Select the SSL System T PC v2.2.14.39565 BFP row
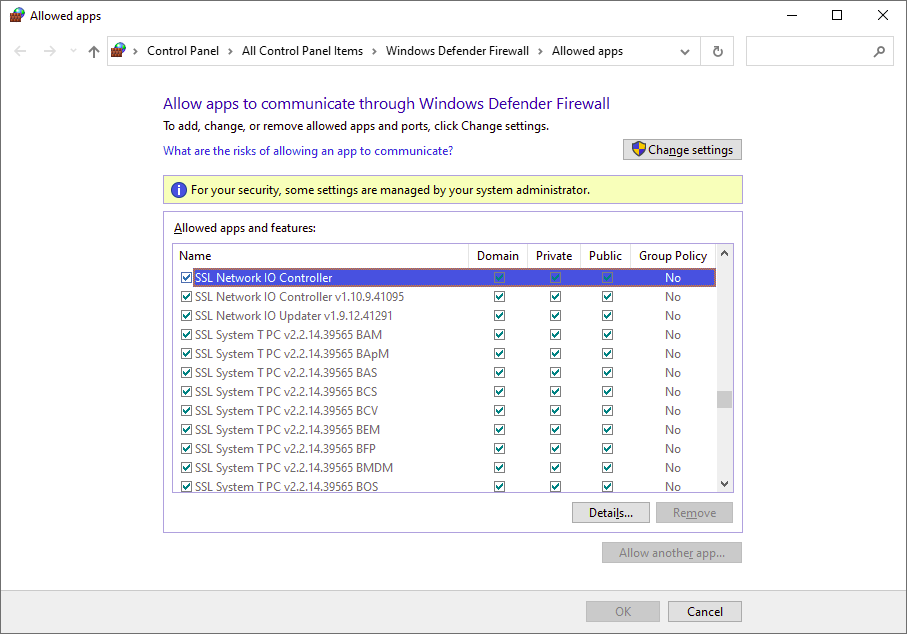The height and width of the screenshot is (634, 907). (444, 448)
